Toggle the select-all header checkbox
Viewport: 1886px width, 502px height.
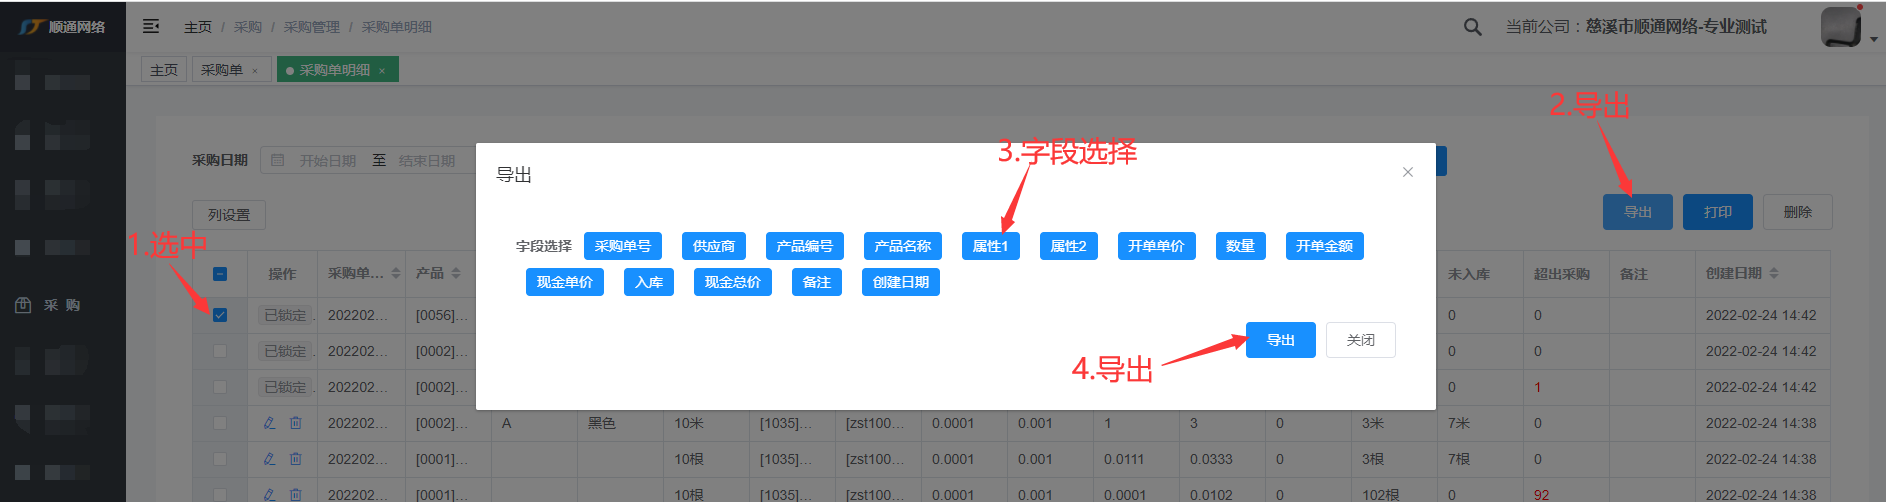tap(220, 274)
